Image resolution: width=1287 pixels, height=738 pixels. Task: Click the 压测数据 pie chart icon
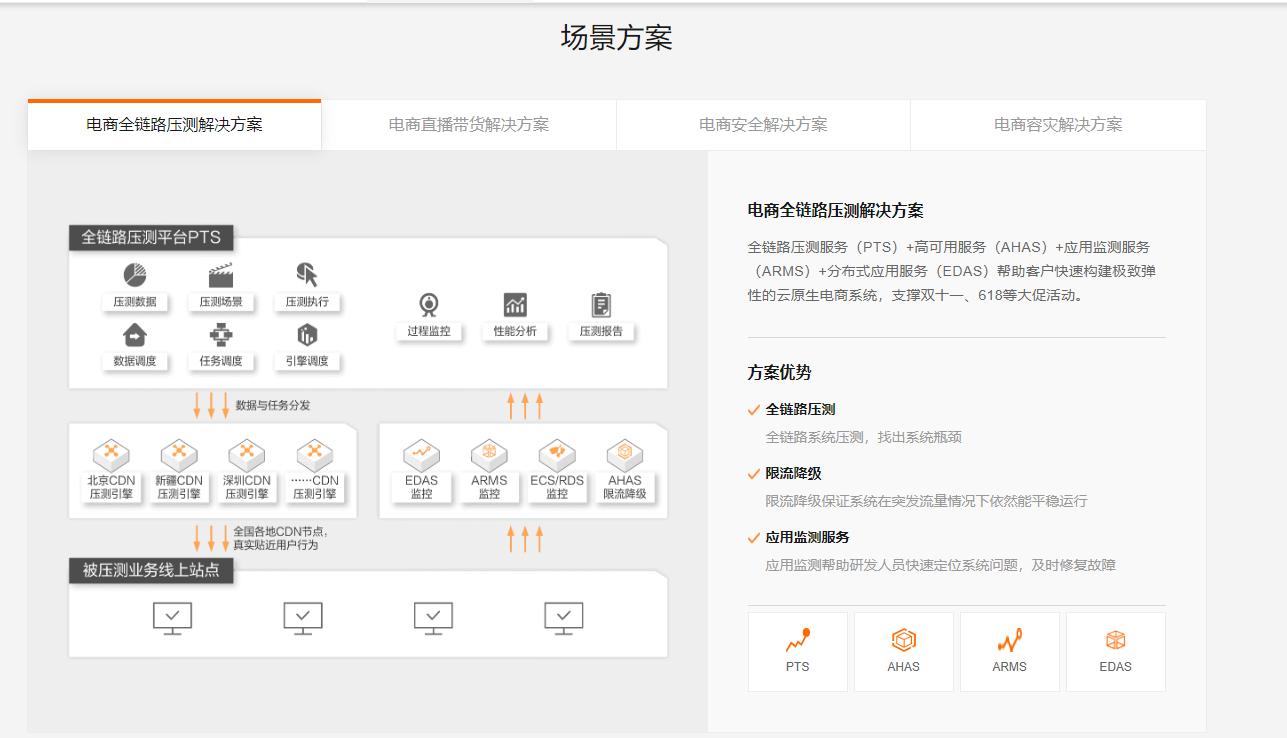tap(135, 275)
